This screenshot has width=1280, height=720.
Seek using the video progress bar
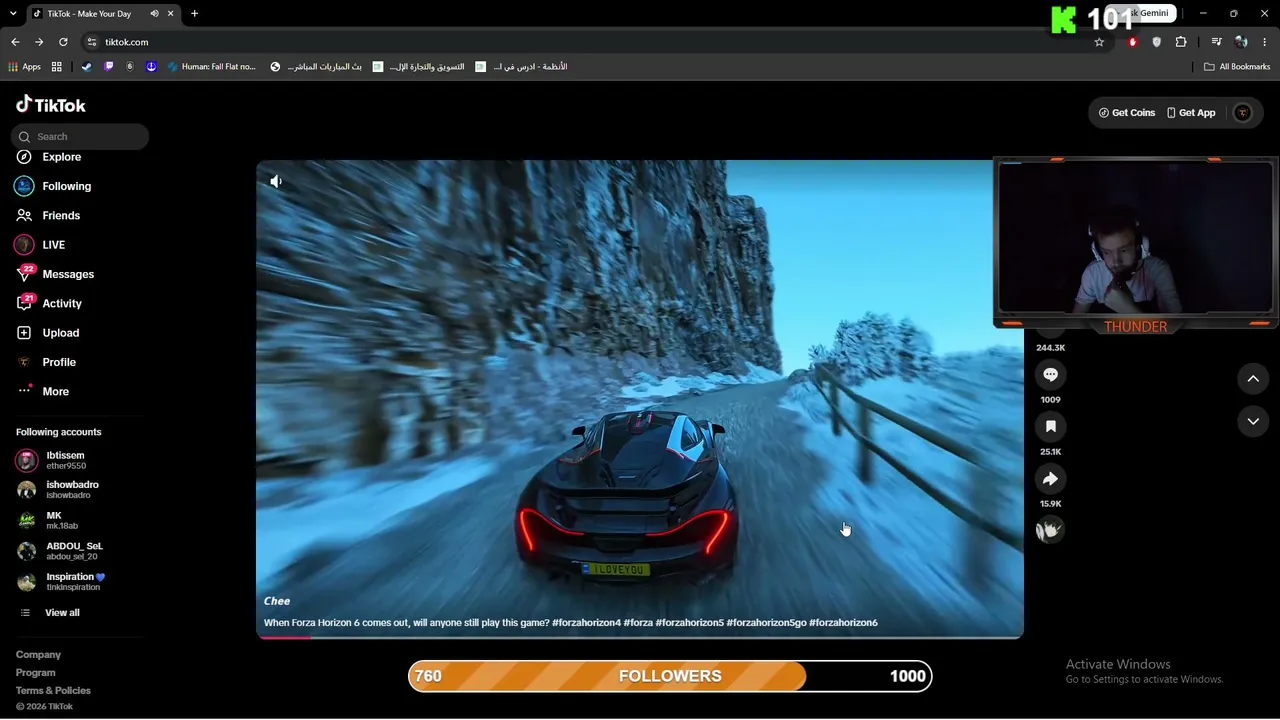[640, 637]
